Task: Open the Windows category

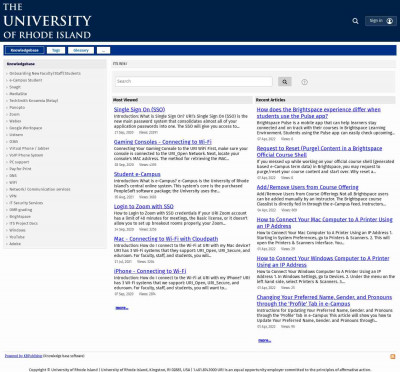Action: (17, 230)
